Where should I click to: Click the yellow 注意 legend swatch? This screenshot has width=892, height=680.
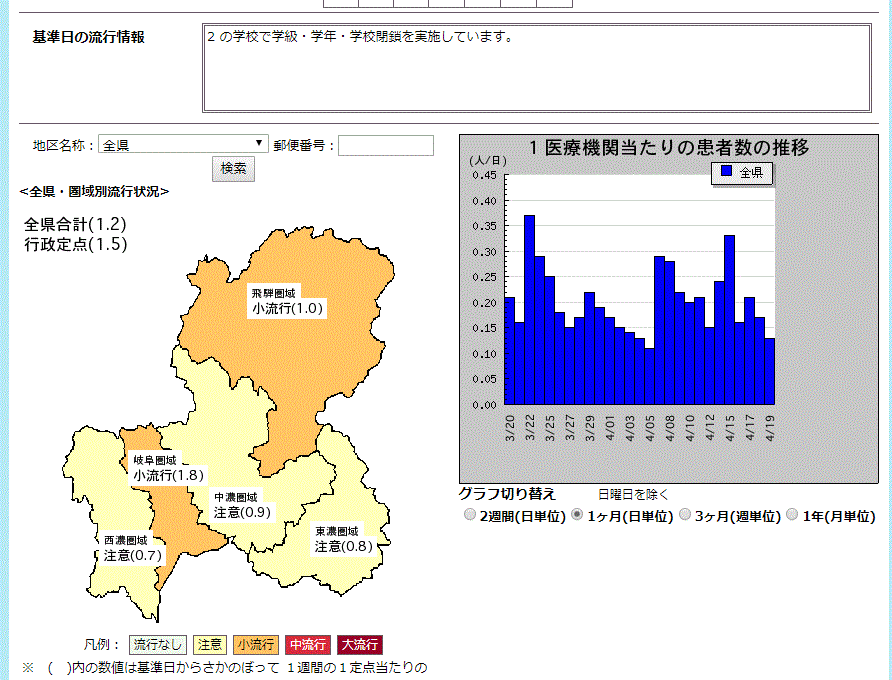coord(210,645)
